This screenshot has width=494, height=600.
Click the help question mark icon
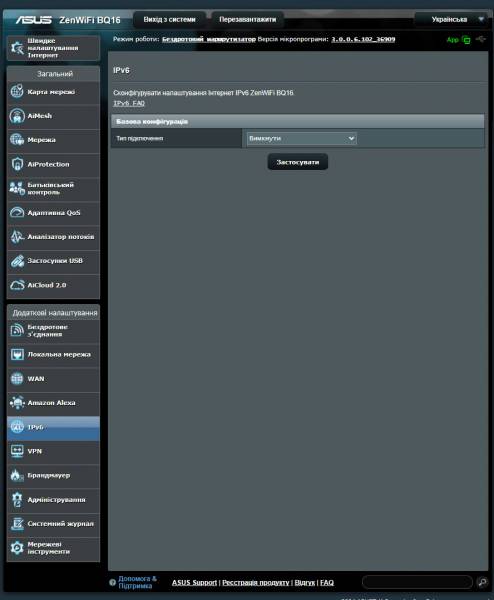tap(112, 582)
